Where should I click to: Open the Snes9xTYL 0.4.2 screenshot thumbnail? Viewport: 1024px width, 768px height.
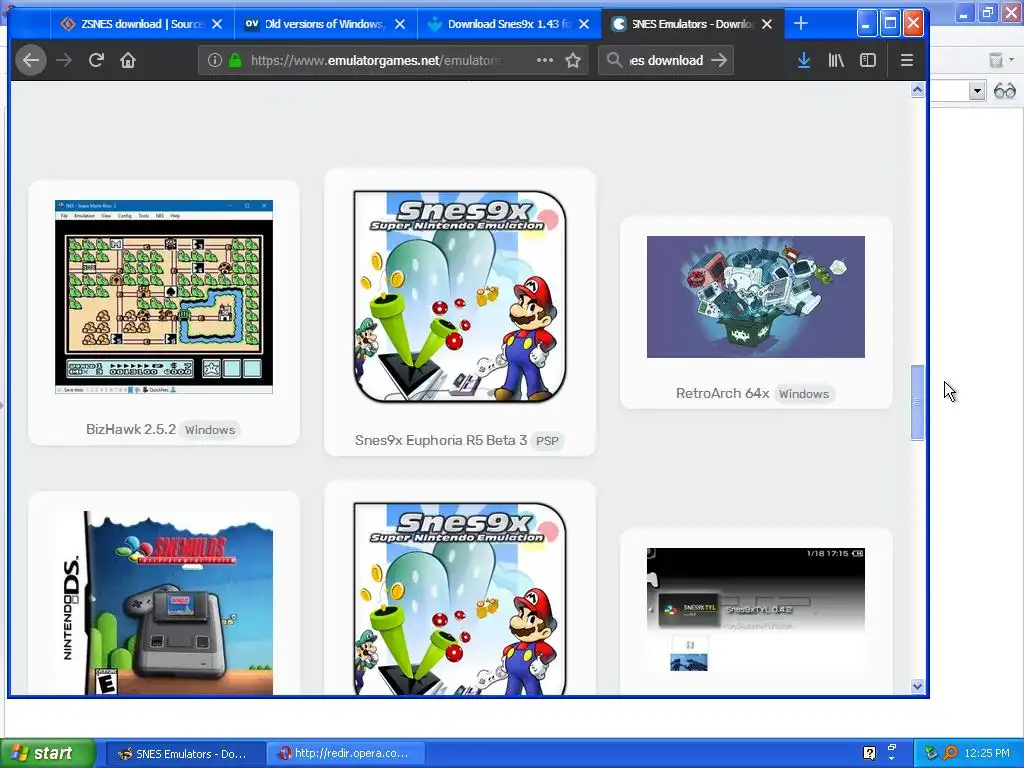coord(756,611)
